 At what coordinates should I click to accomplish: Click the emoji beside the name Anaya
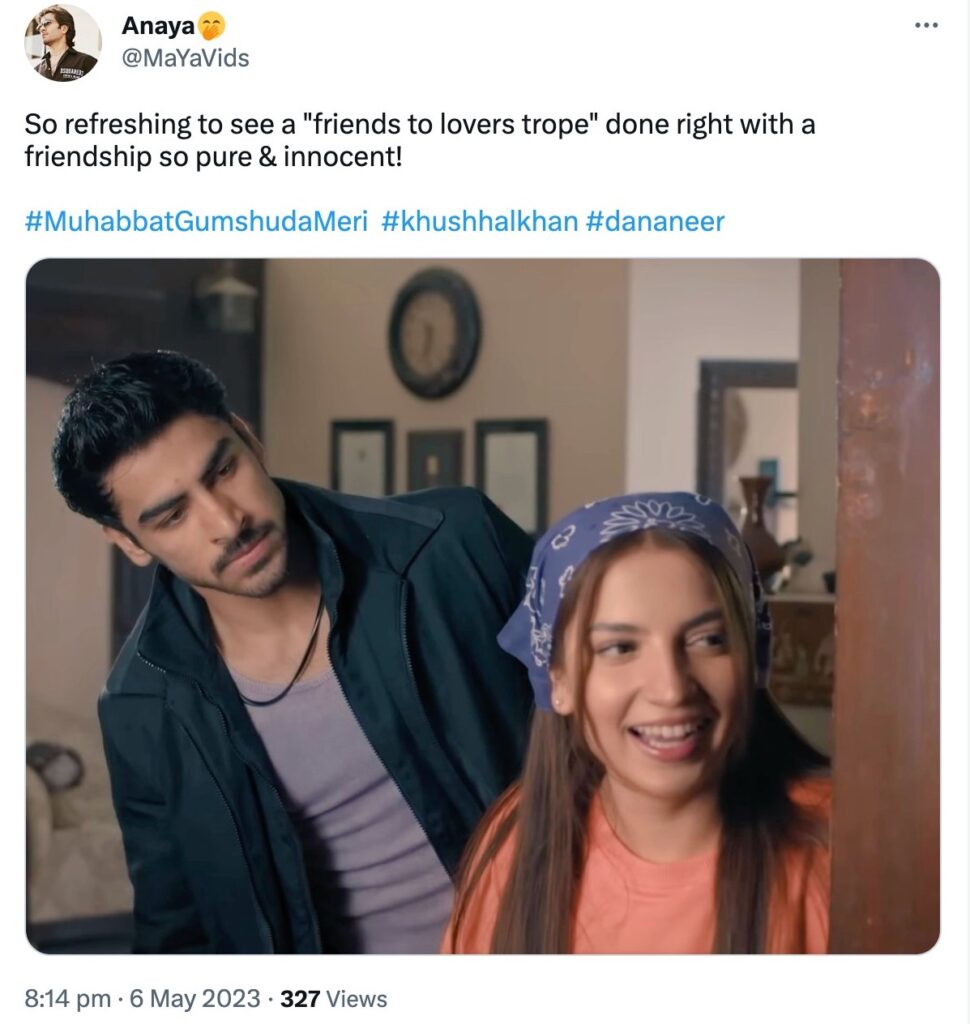212,26
